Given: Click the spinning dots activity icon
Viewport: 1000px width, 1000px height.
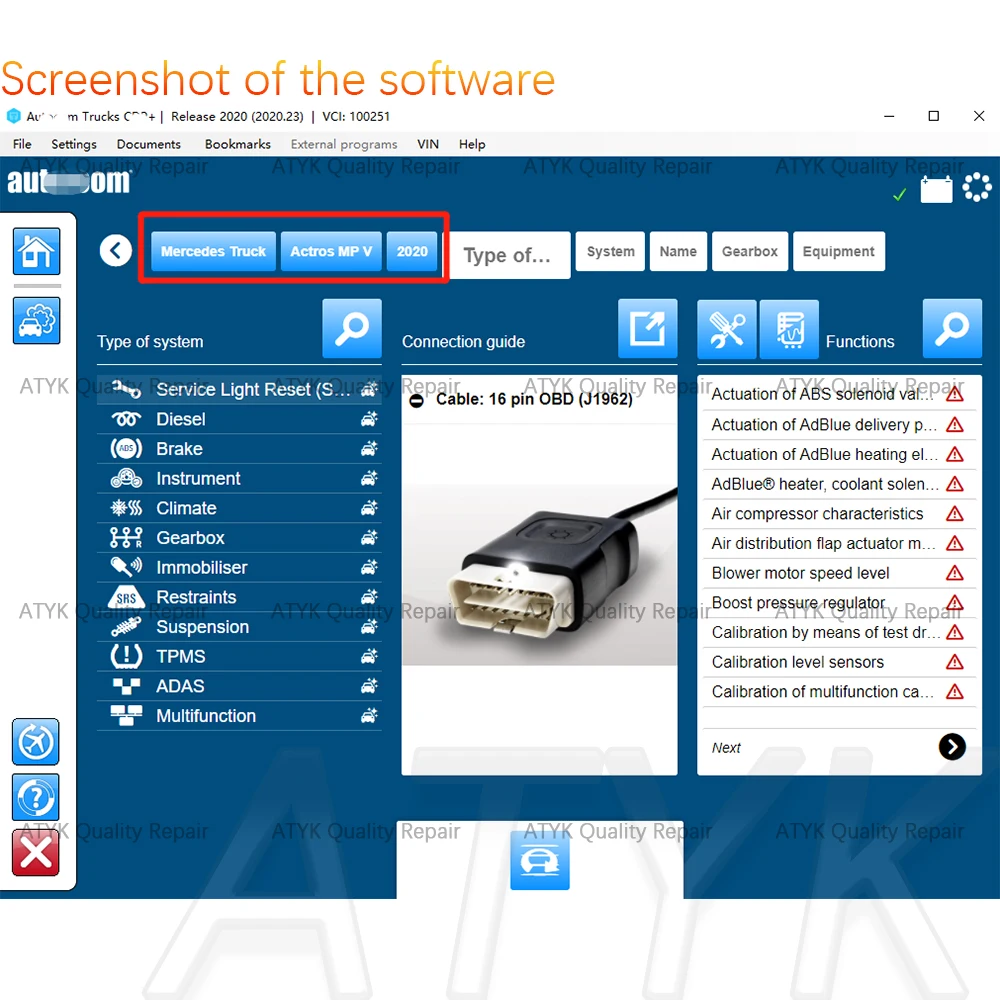Looking at the screenshot, I should (x=976, y=188).
